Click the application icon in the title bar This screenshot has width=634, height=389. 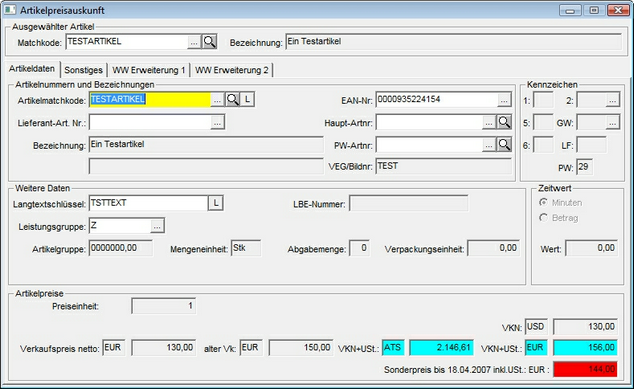(10, 9)
